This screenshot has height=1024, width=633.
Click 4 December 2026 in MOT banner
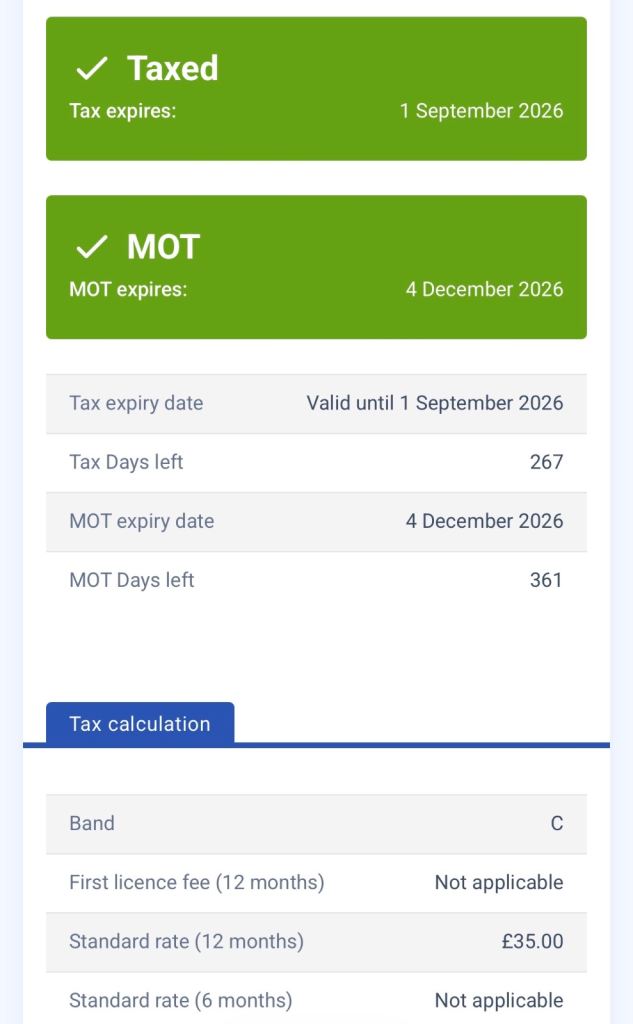[x=484, y=289]
